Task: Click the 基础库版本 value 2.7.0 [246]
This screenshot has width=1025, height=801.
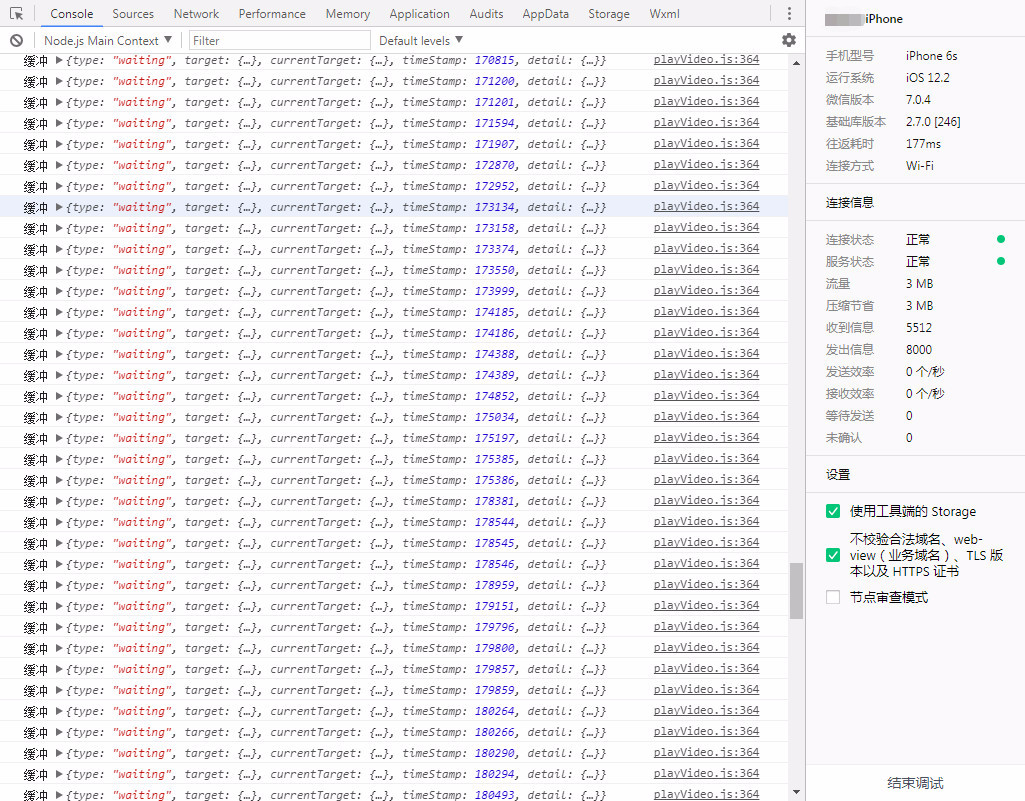Action: coord(933,122)
